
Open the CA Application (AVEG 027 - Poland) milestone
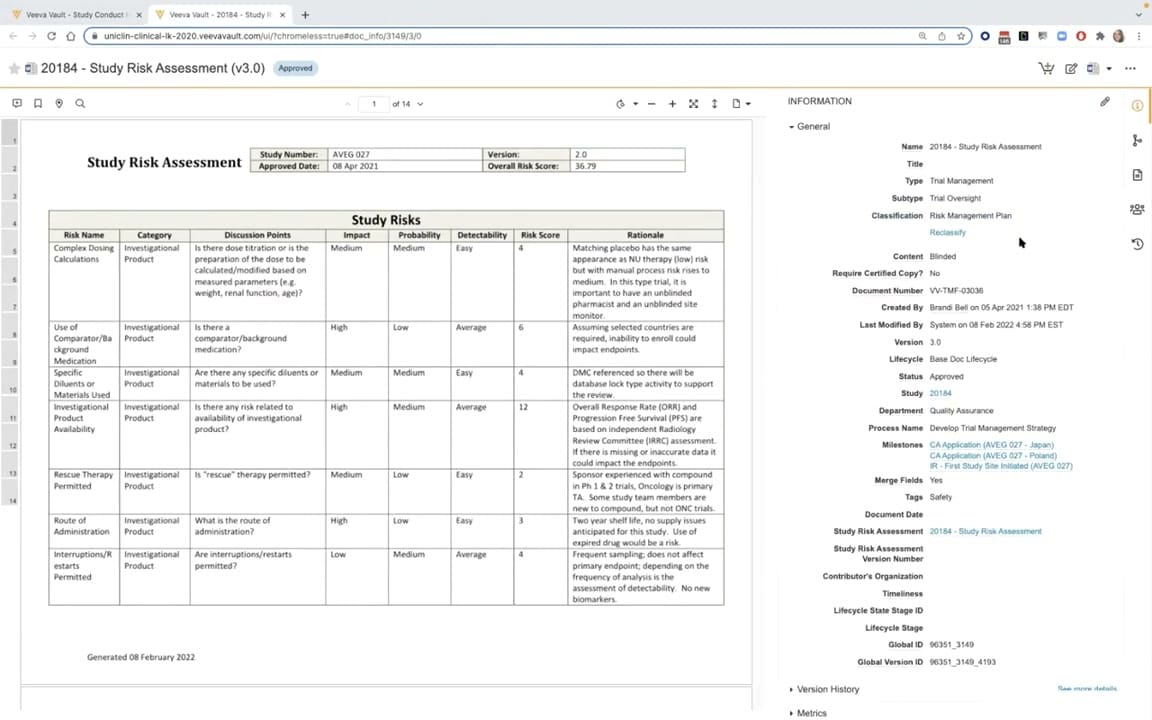point(993,456)
